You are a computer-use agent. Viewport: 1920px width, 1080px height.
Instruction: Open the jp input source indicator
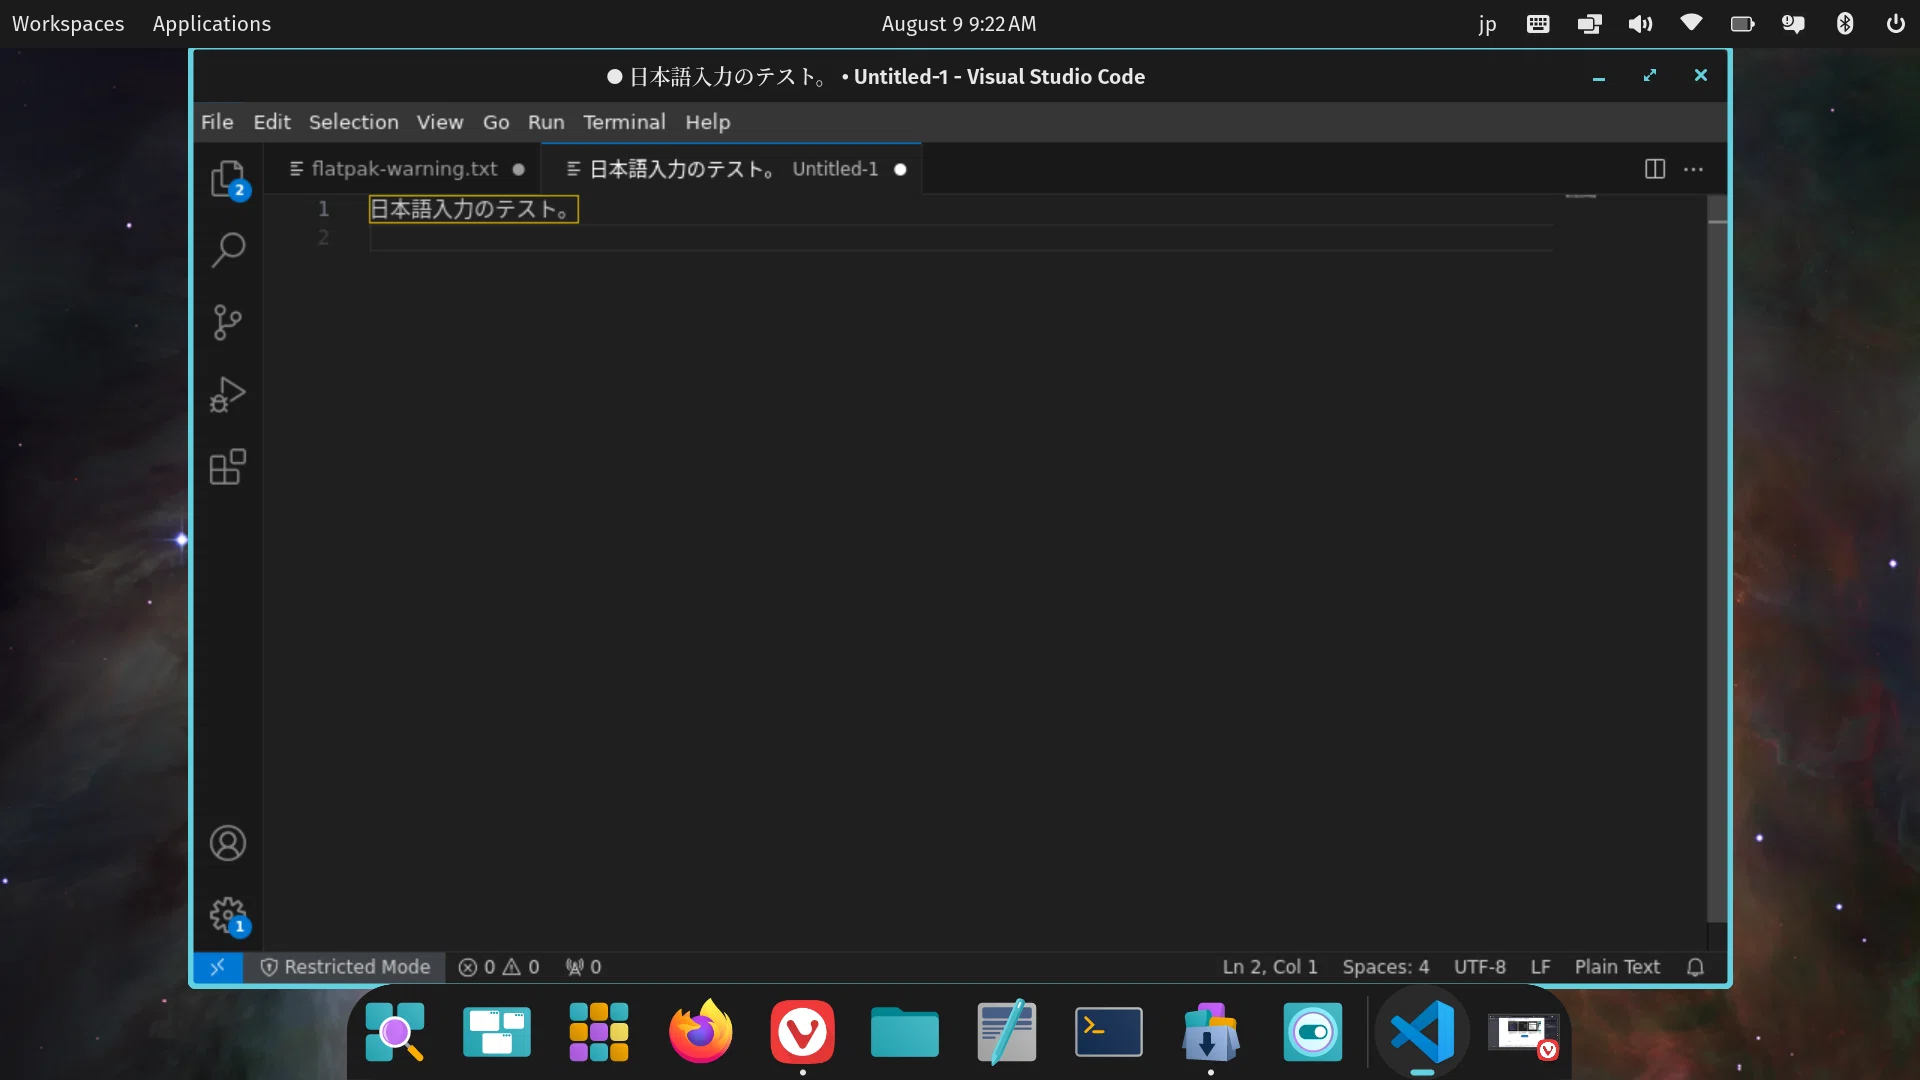[1487, 24]
